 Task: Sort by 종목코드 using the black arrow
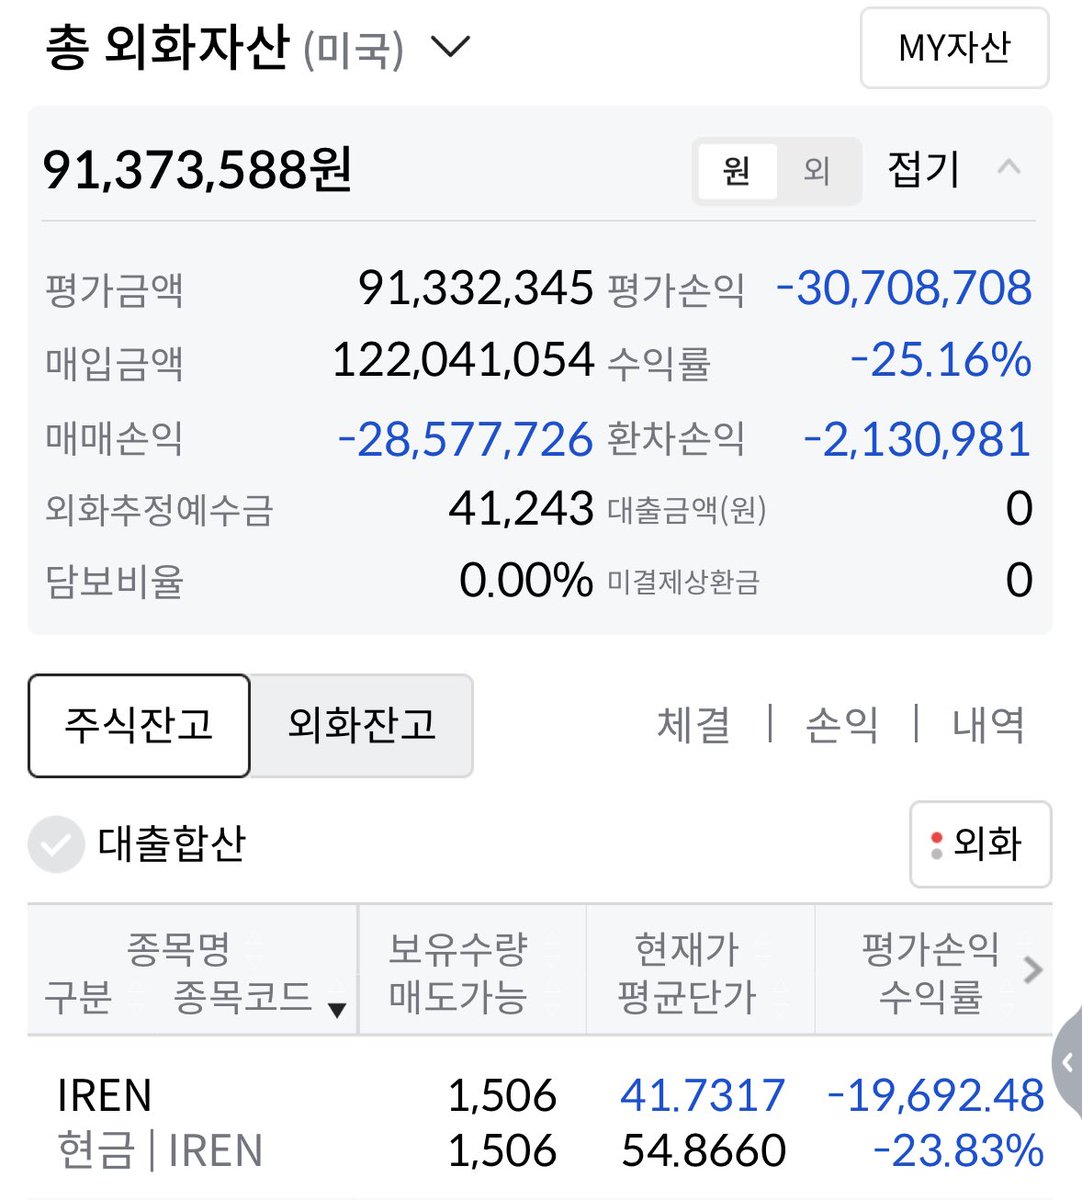(x=337, y=1010)
